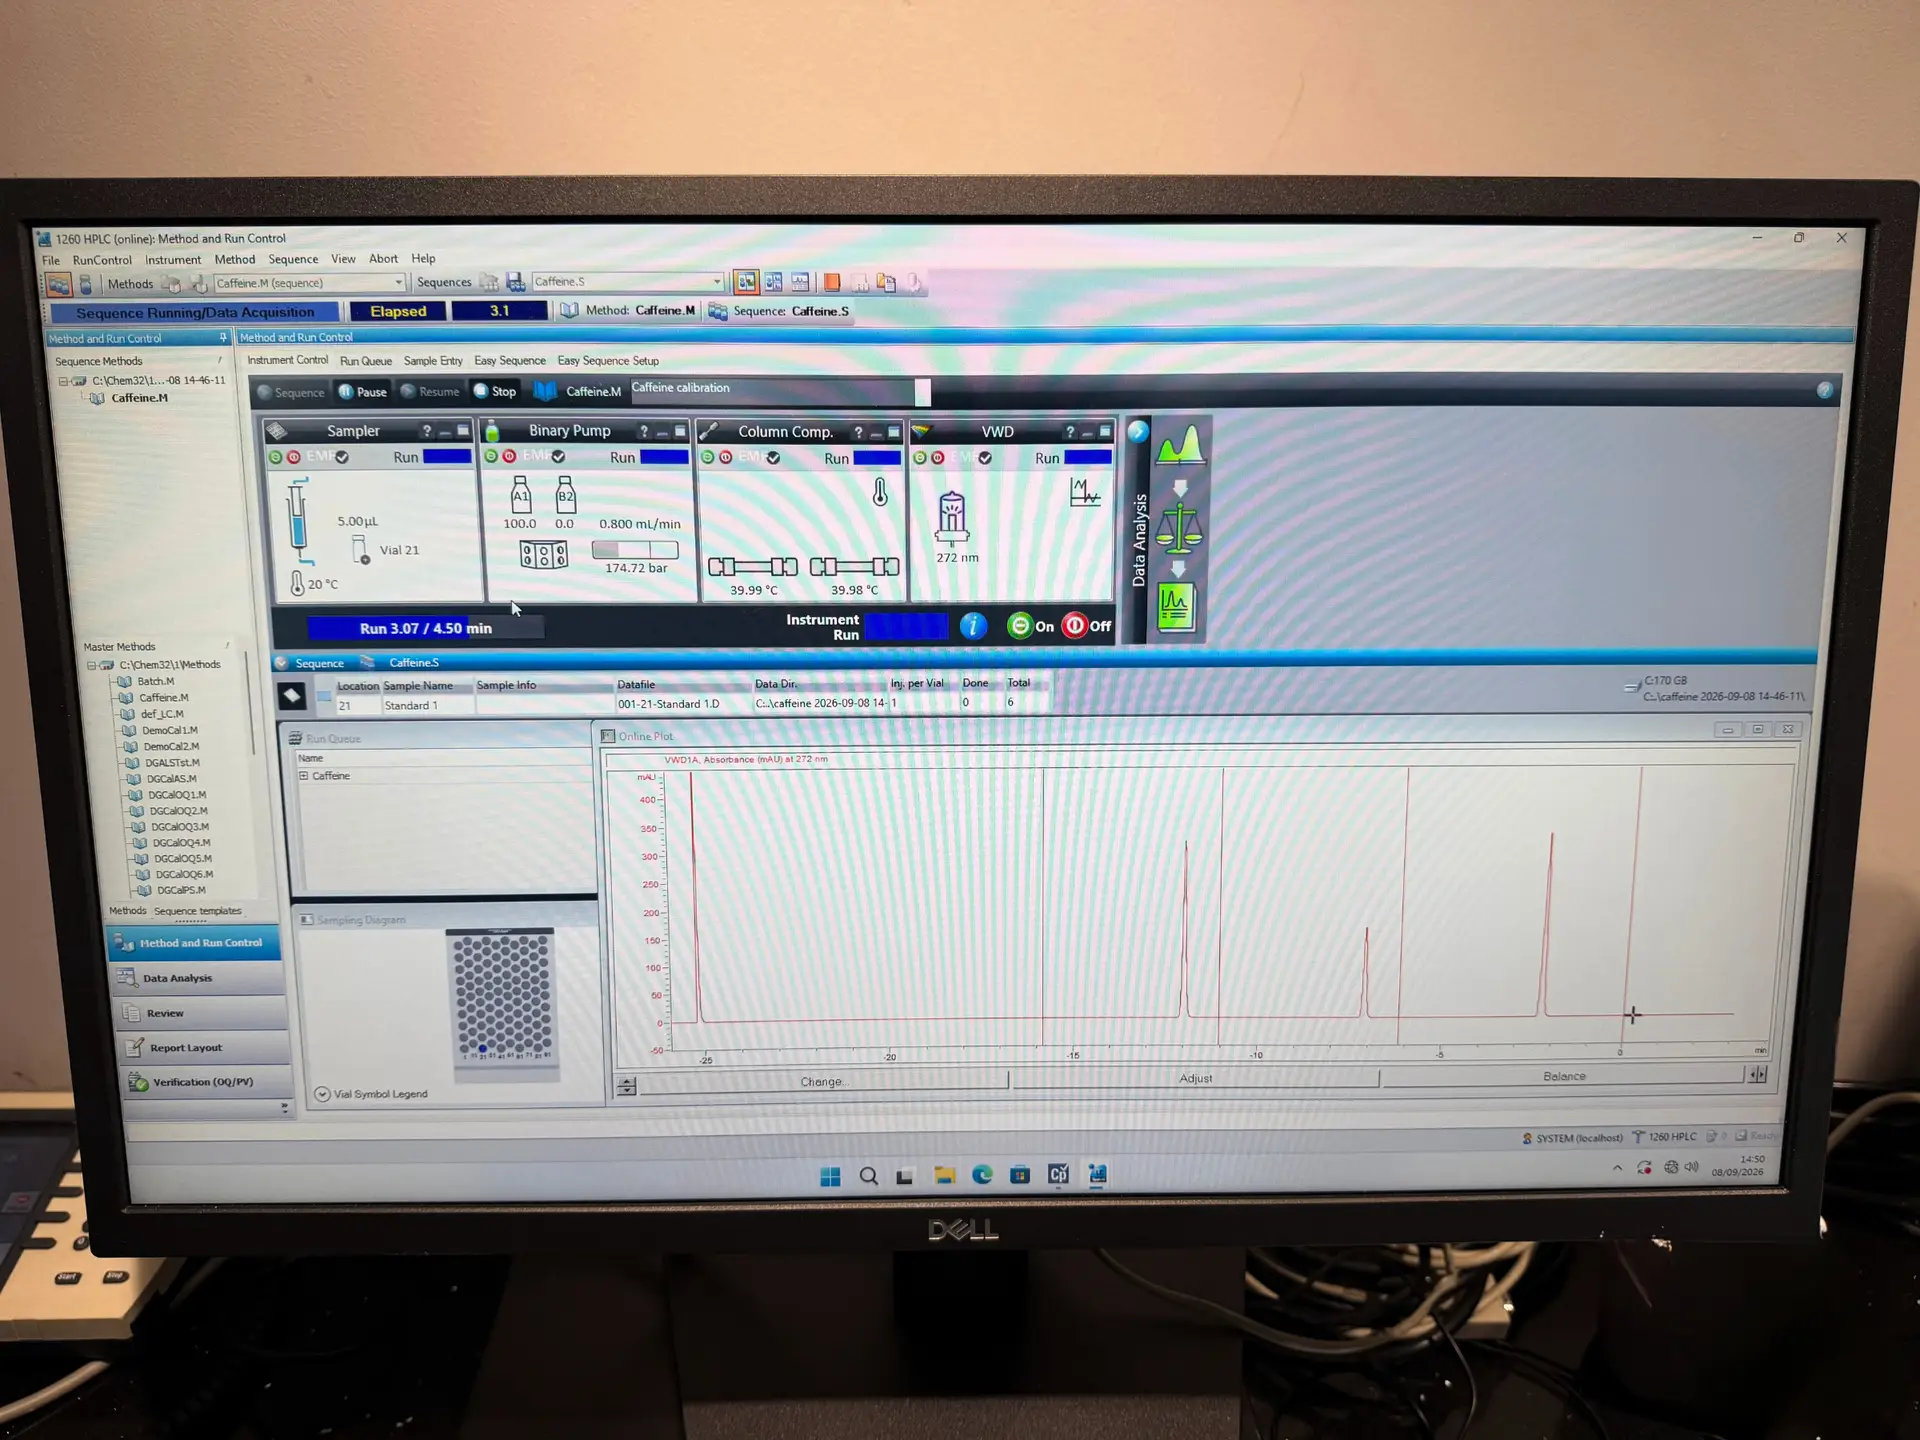Click the column thermometer icon
The height and width of the screenshot is (1440, 1920).
click(x=880, y=492)
